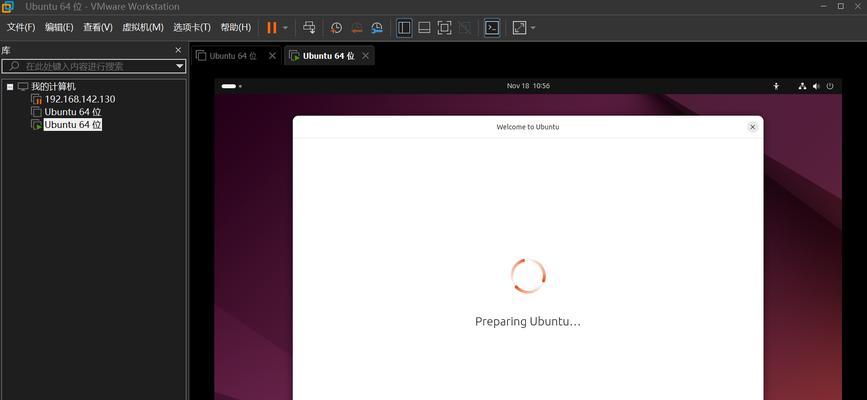The width and height of the screenshot is (867, 400).
Task: Switch to the active running Ubuntu 64 位 tab
Action: point(328,56)
